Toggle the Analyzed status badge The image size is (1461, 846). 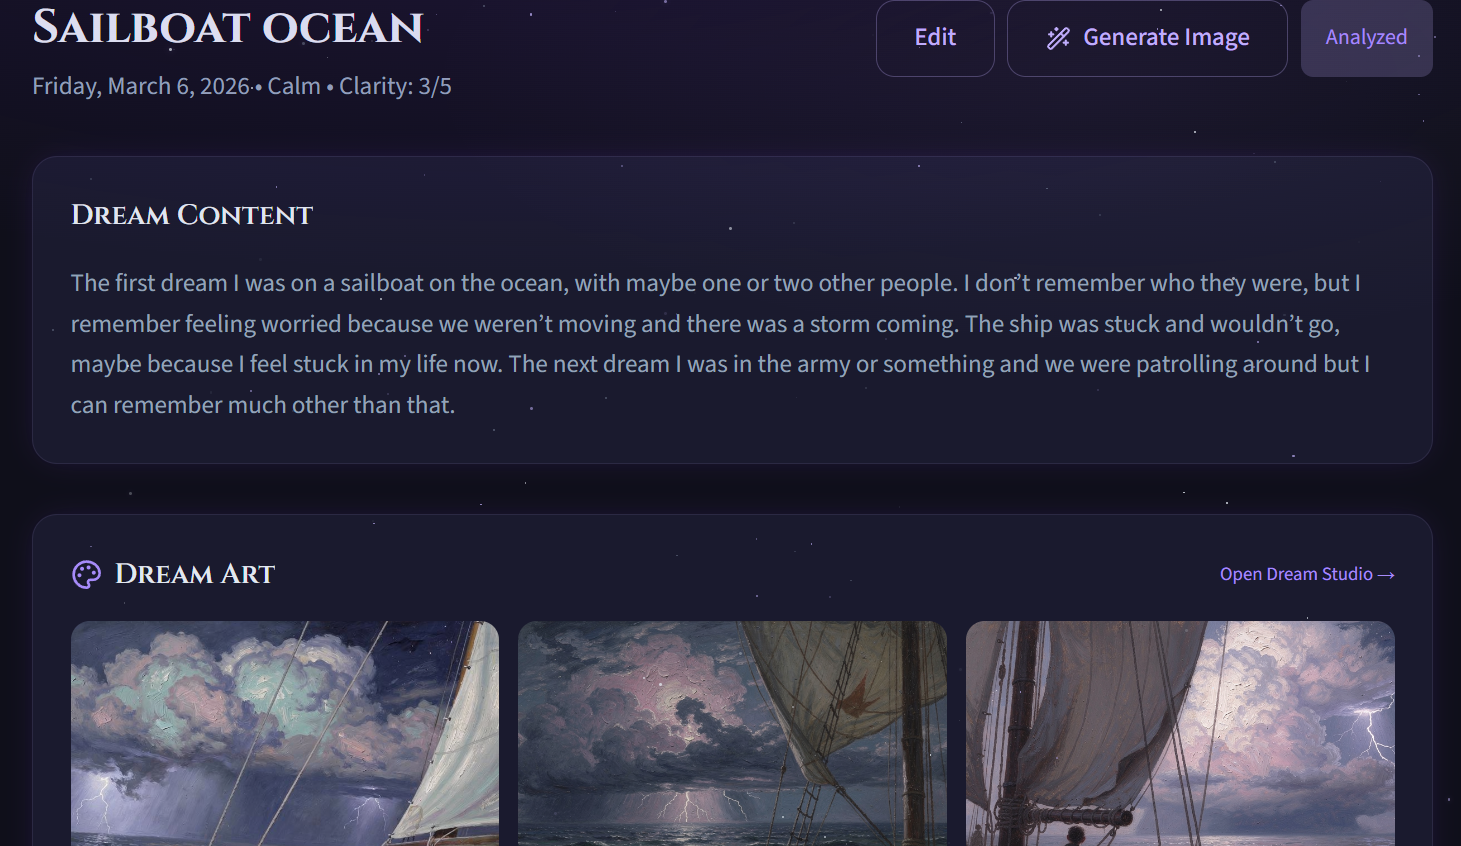[x=1366, y=38]
